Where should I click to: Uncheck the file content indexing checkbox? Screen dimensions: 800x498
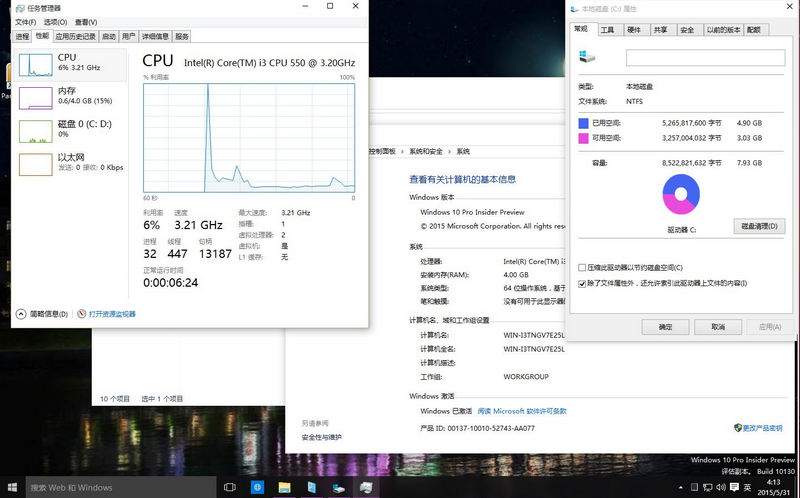pyautogui.click(x=582, y=284)
